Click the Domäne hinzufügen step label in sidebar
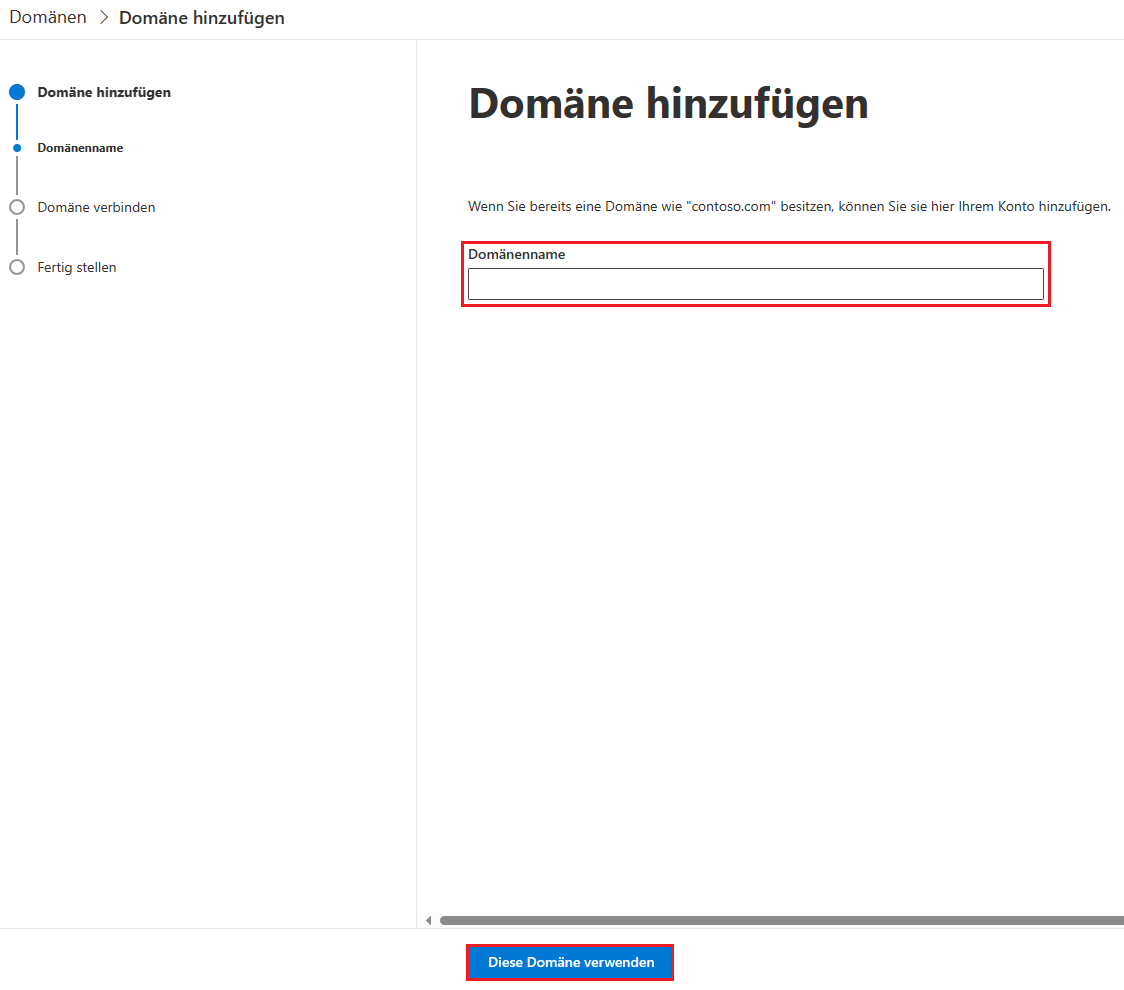The image size is (1124, 990). pyautogui.click(x=104, y=92)
